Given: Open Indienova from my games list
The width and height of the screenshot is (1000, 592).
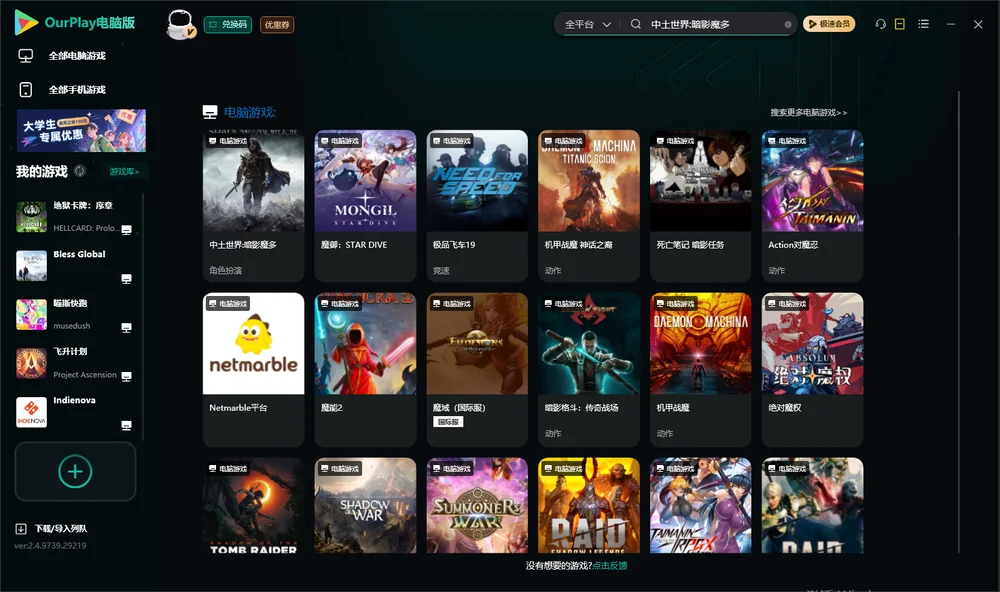Looking at the screenshot, I should 75,412.
